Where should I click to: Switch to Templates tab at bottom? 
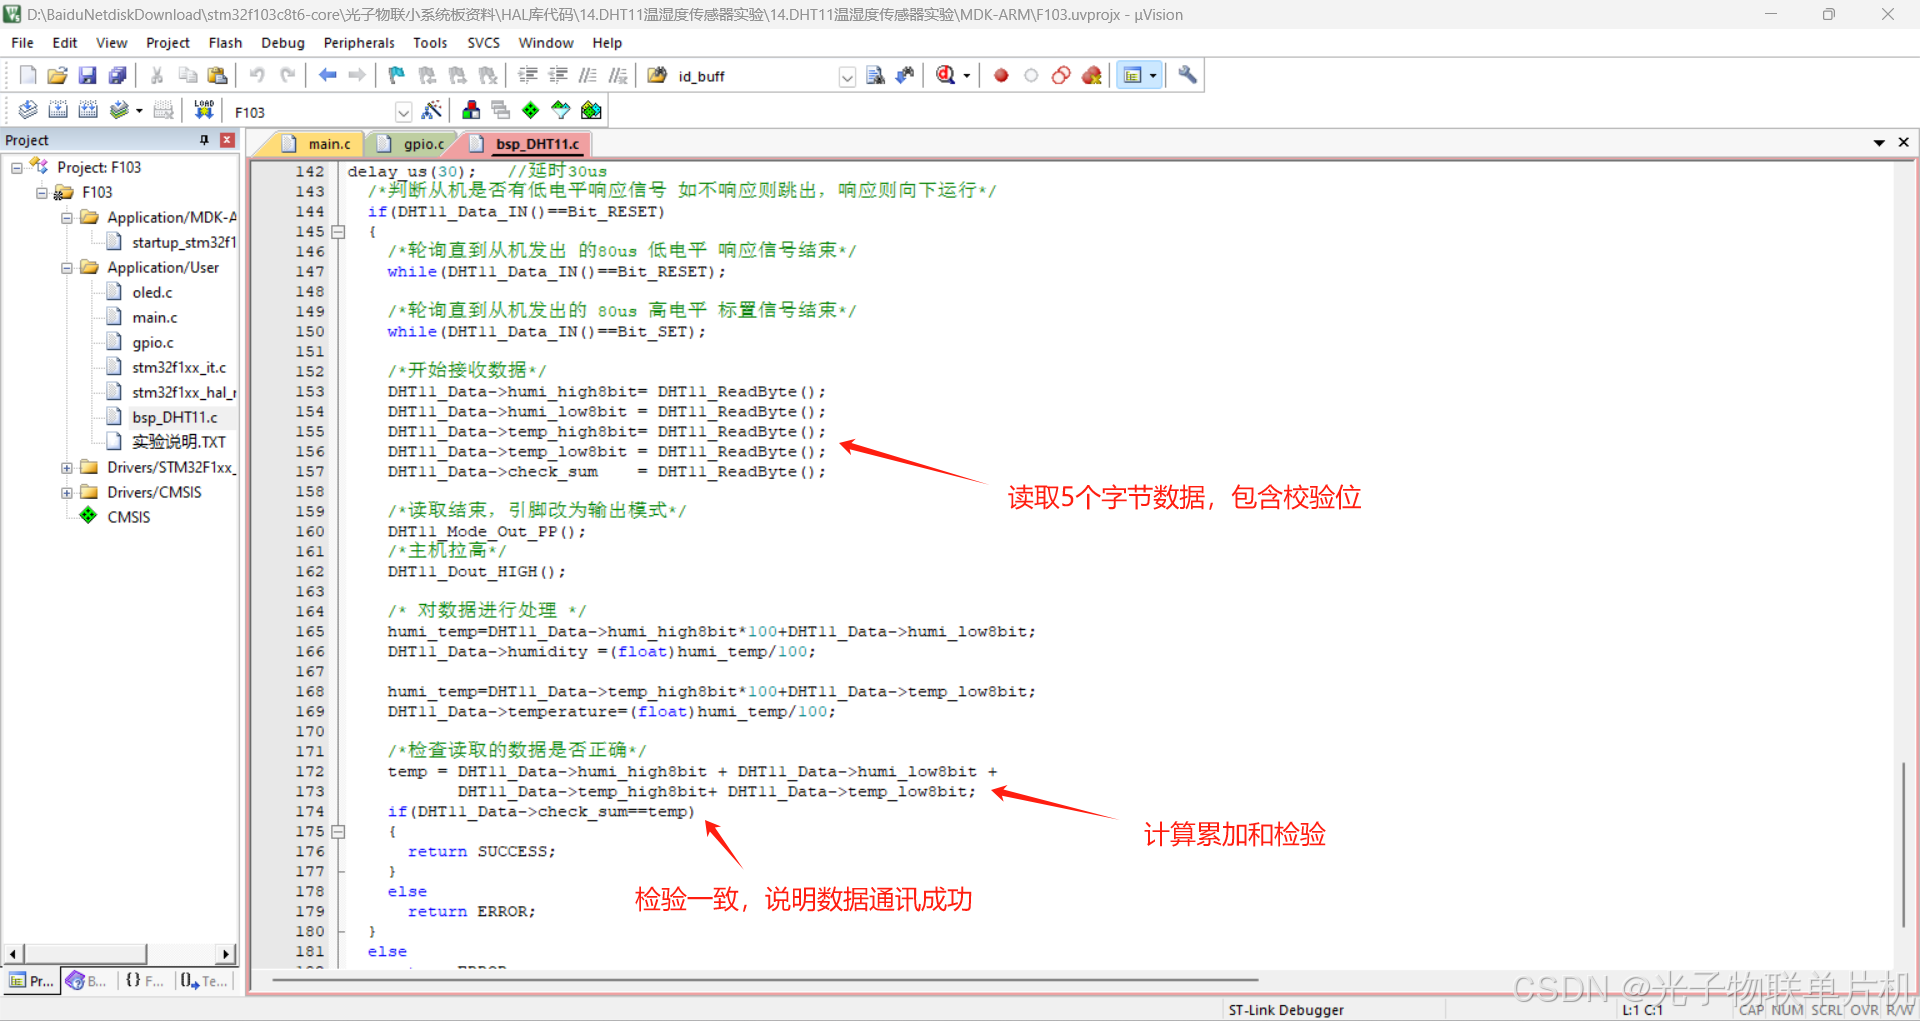(204, 981)
